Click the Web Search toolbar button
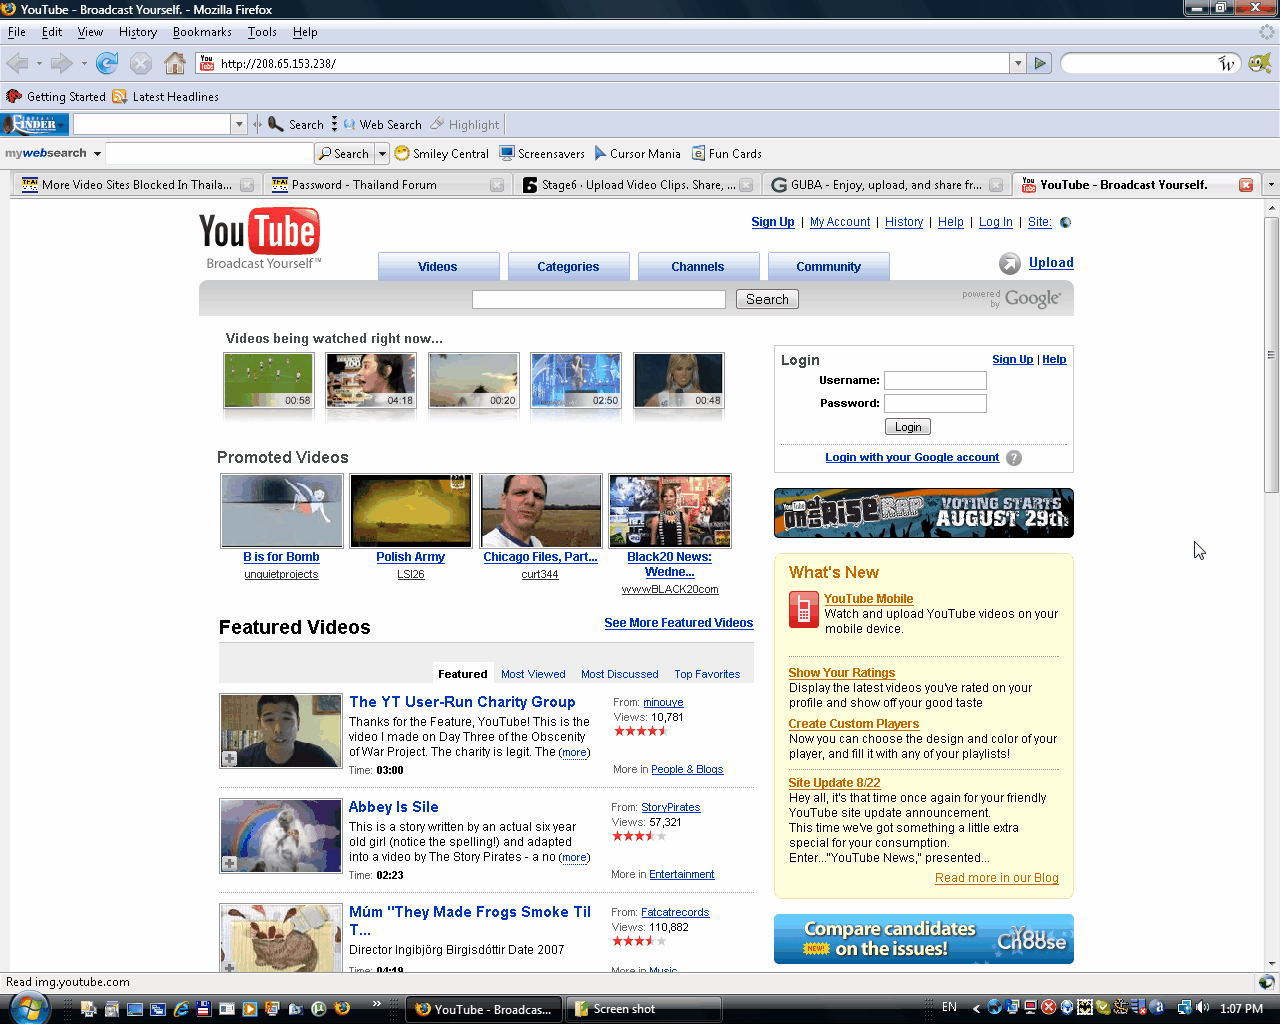This screenshot has width=1280, height=1024. tap(382, 124)
